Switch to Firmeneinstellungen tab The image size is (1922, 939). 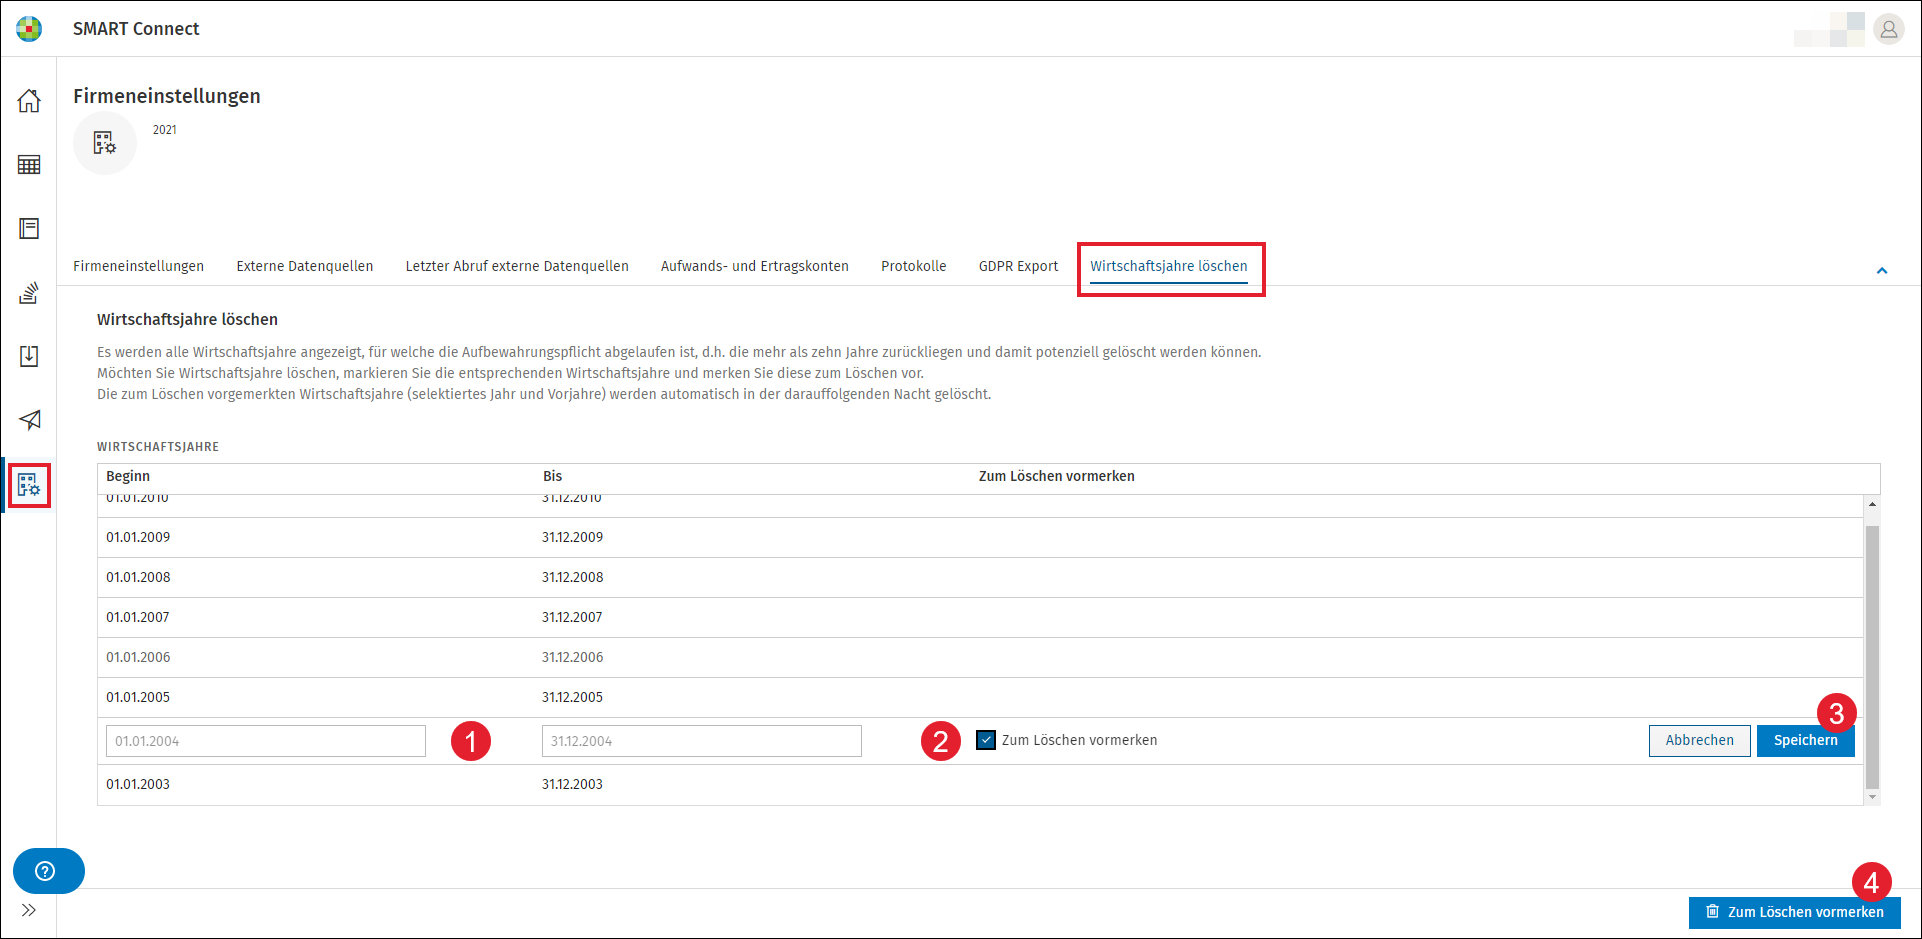coord(138,266)
